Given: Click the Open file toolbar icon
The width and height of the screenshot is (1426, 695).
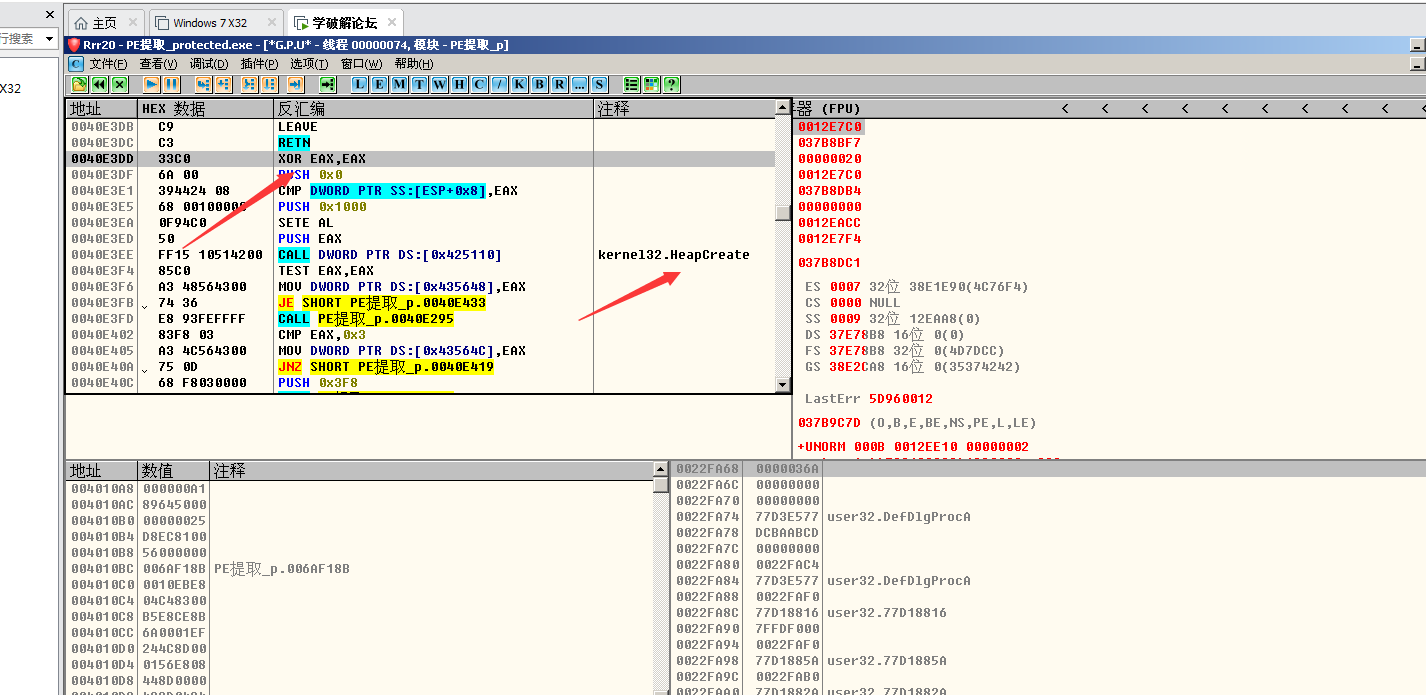Looking at the screenshot, I should pos(80,85).
